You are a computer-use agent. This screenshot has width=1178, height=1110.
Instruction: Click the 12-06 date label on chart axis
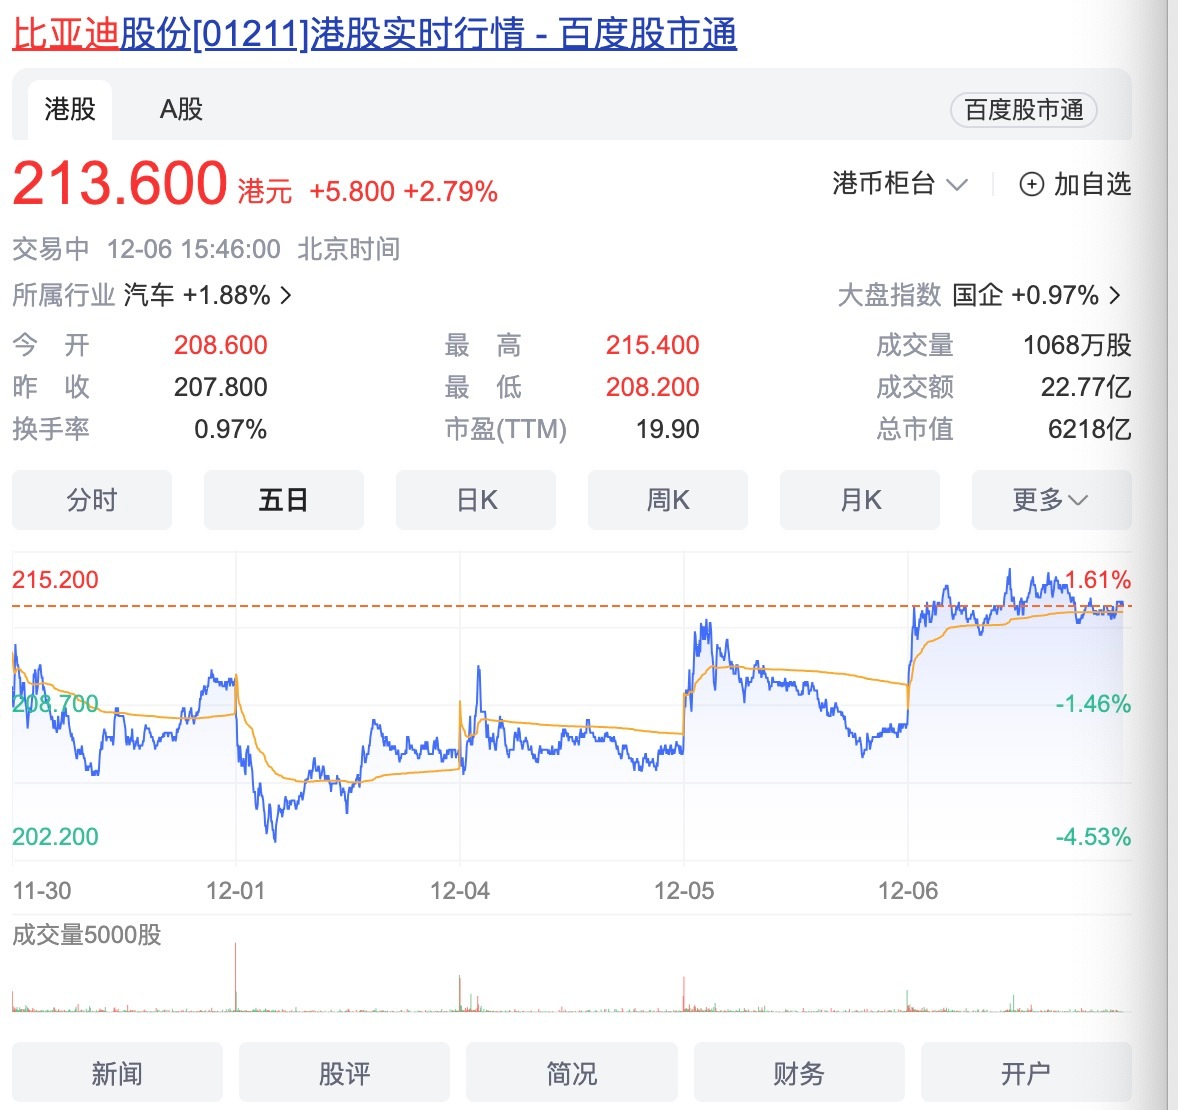[x=908, y=891]
